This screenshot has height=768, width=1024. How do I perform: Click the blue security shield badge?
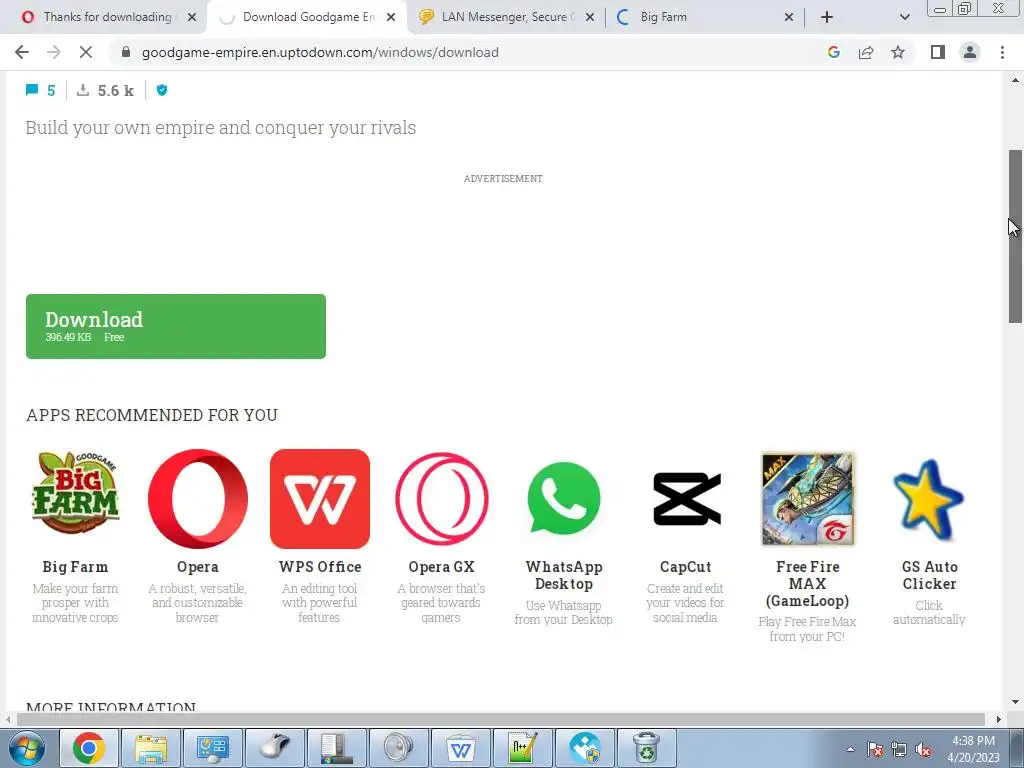tap(162, 90)
